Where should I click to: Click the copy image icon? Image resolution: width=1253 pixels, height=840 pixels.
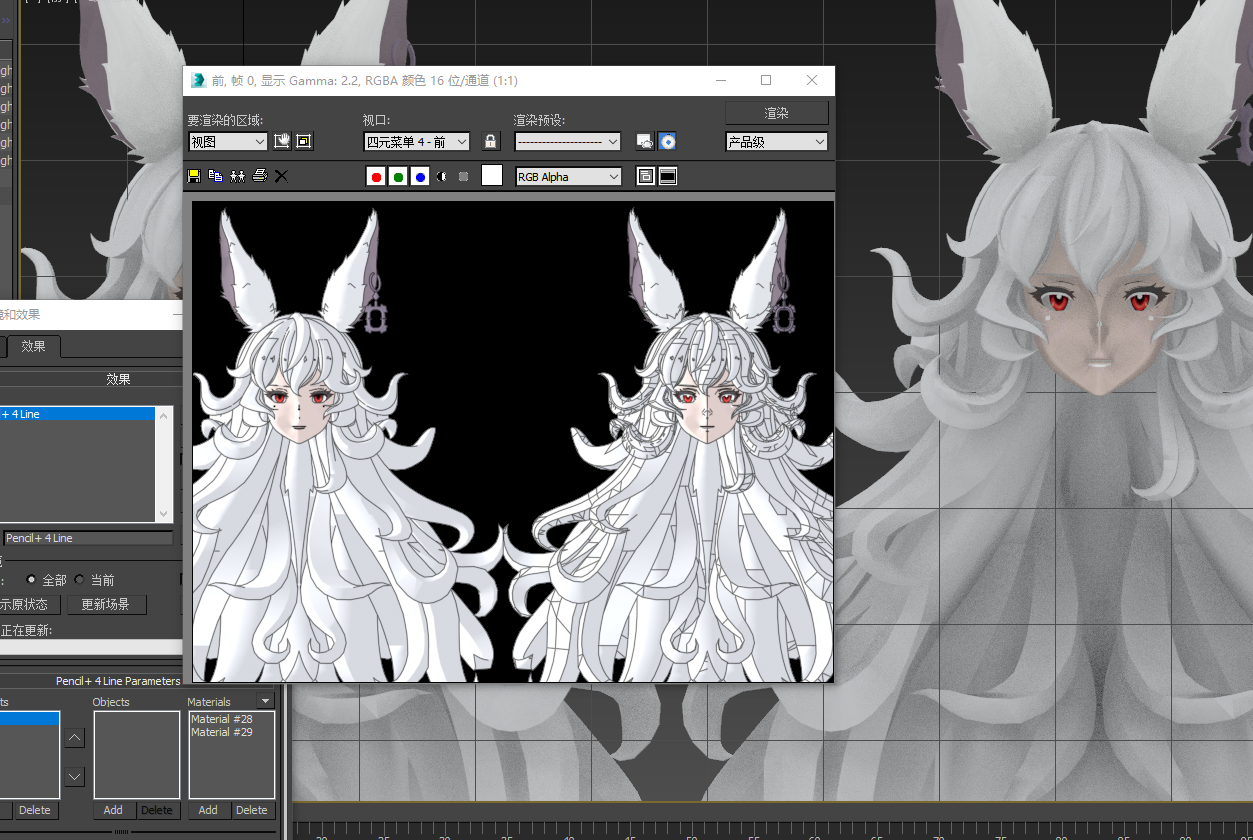215,176
